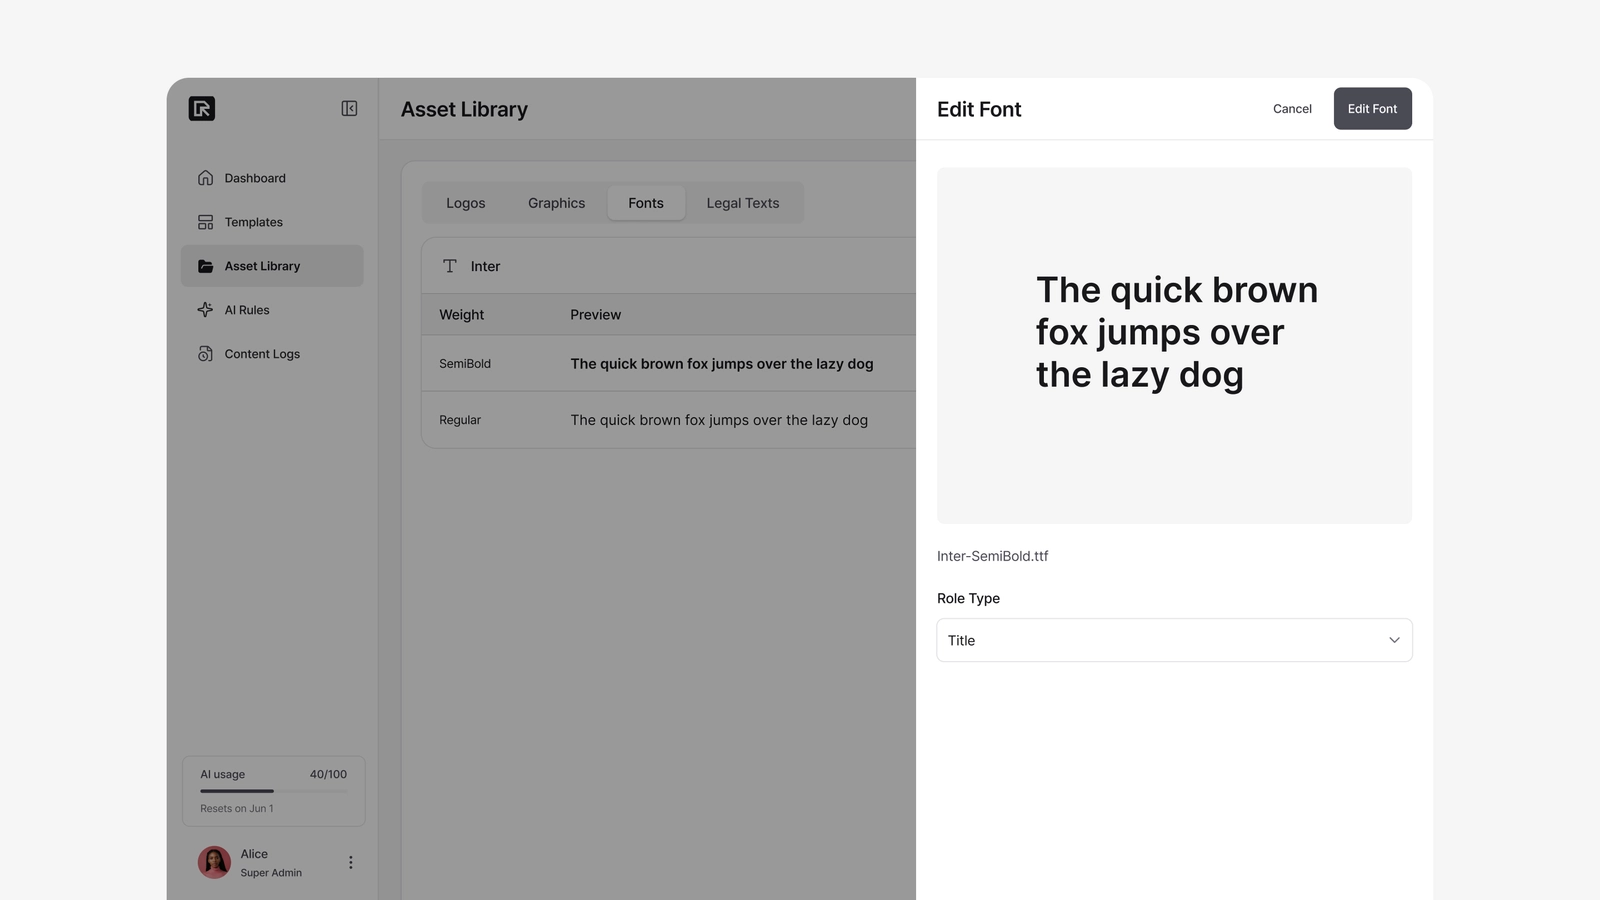Click the 40/100 AI usage value

(x=328, y=774)
